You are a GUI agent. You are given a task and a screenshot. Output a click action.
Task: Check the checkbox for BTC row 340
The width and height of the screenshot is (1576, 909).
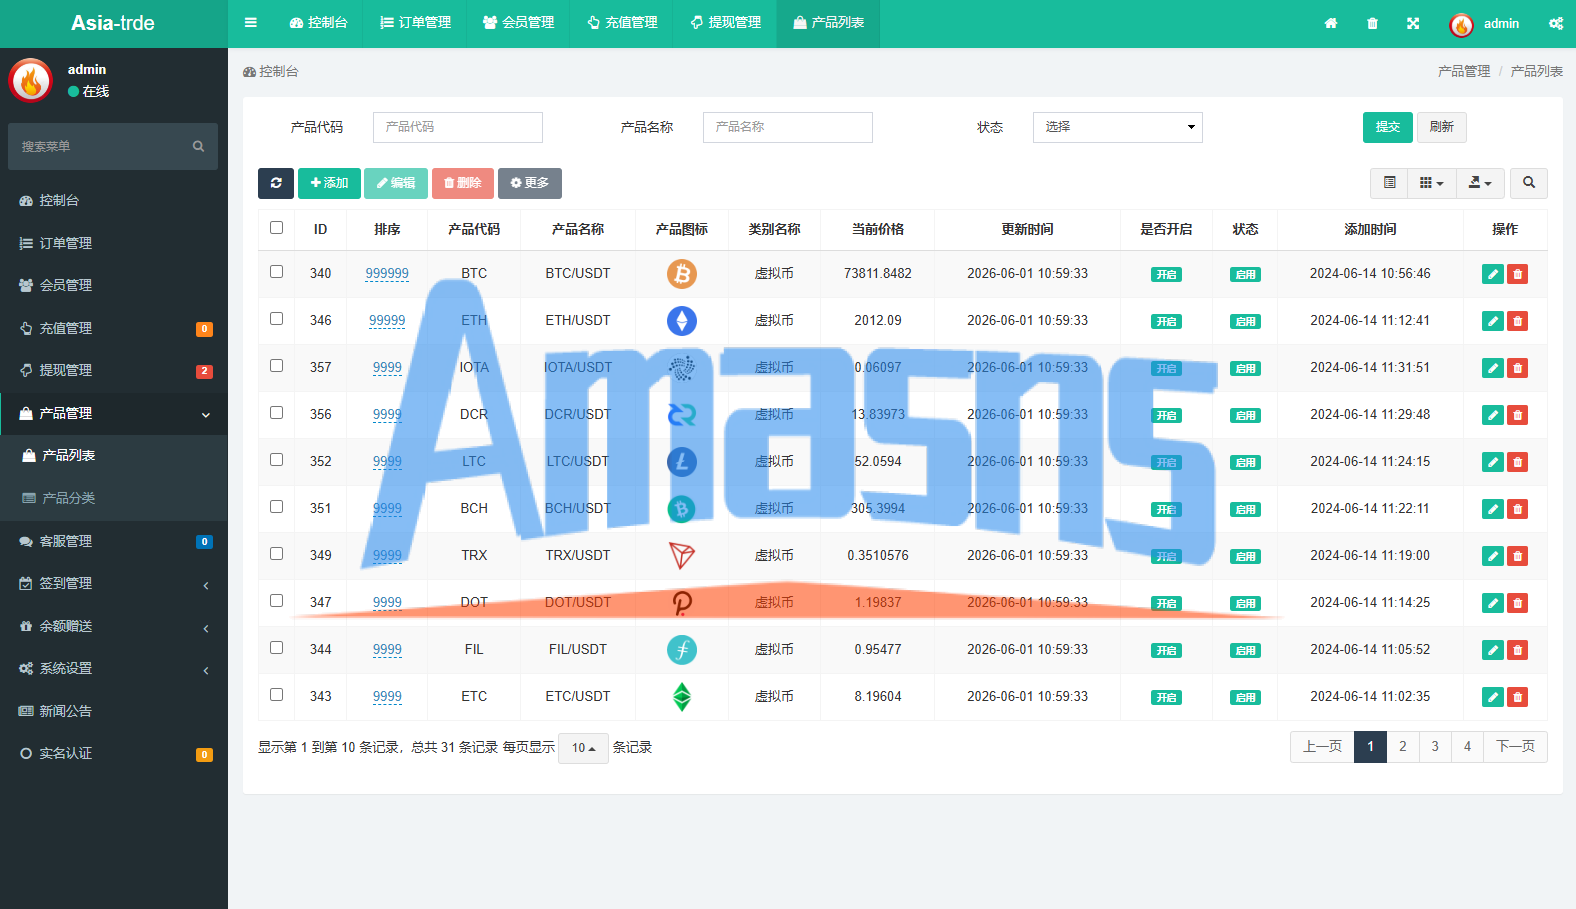pos(277,272)
